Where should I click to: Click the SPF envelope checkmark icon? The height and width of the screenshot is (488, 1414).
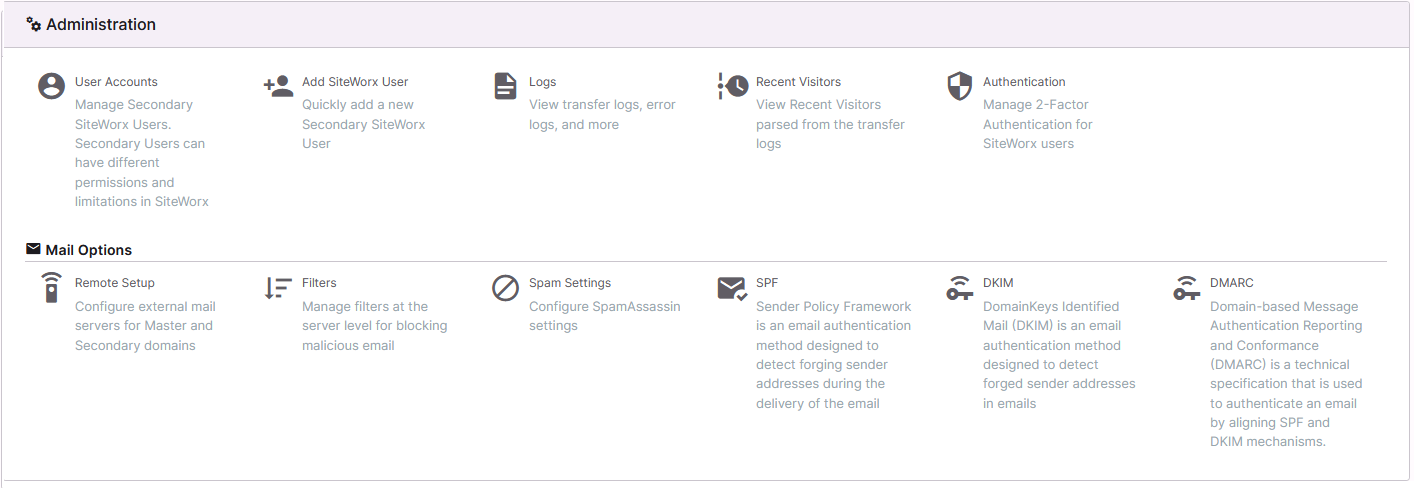[x=733, y=288]
